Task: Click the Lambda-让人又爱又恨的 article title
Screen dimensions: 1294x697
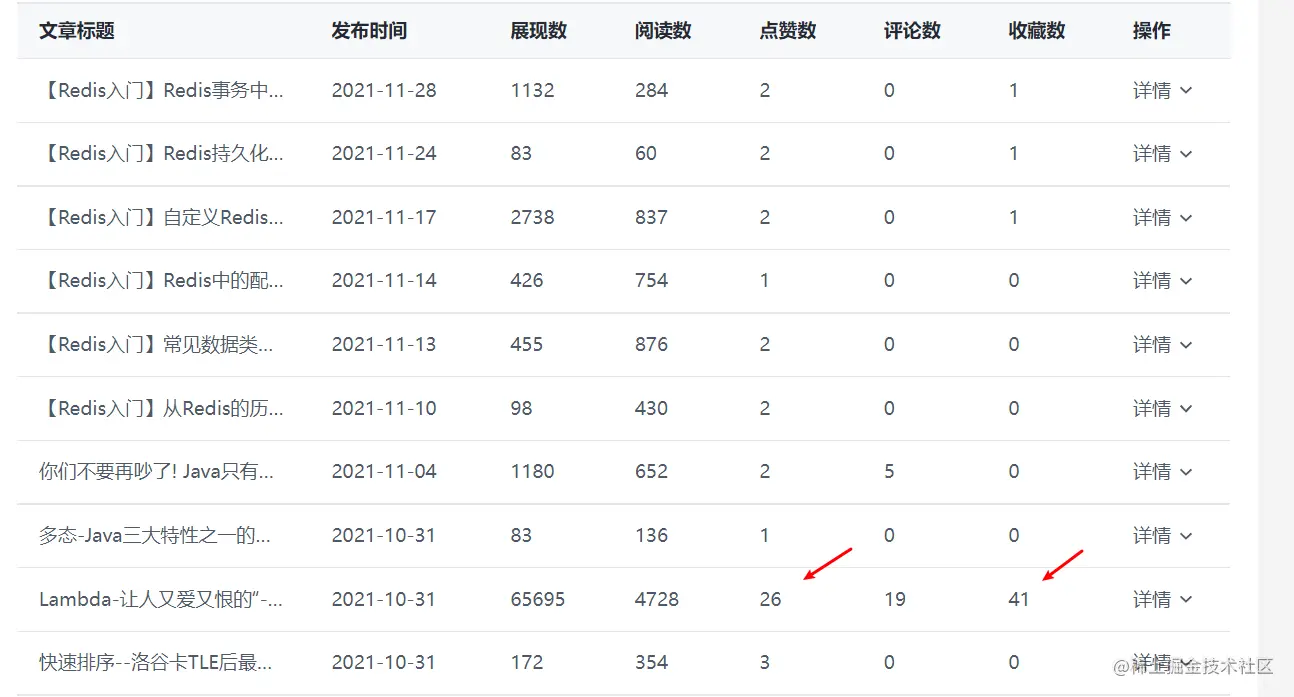Action: point(161,599)
